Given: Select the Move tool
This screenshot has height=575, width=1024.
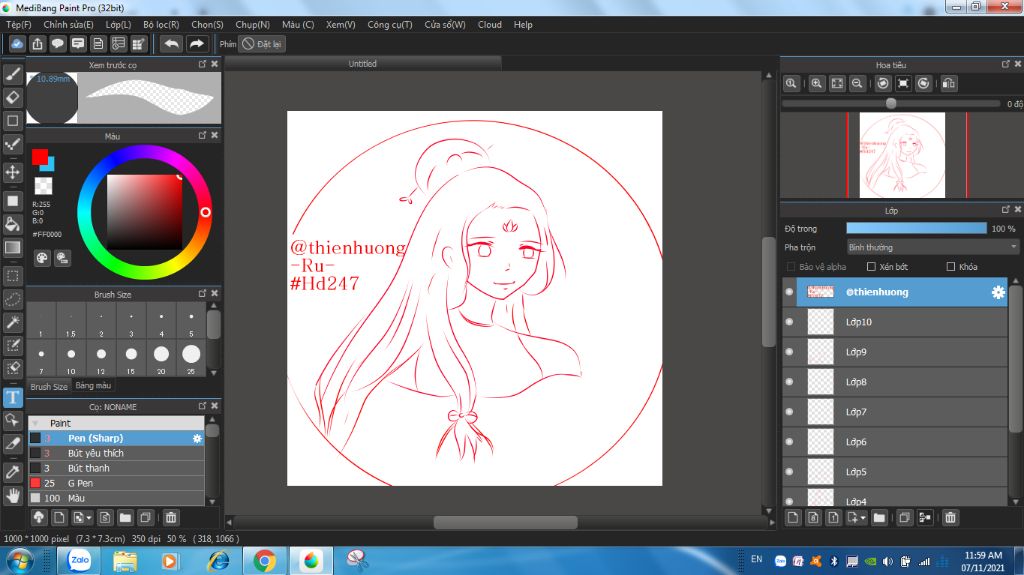Looking at the screenshot, I should 12,172.
